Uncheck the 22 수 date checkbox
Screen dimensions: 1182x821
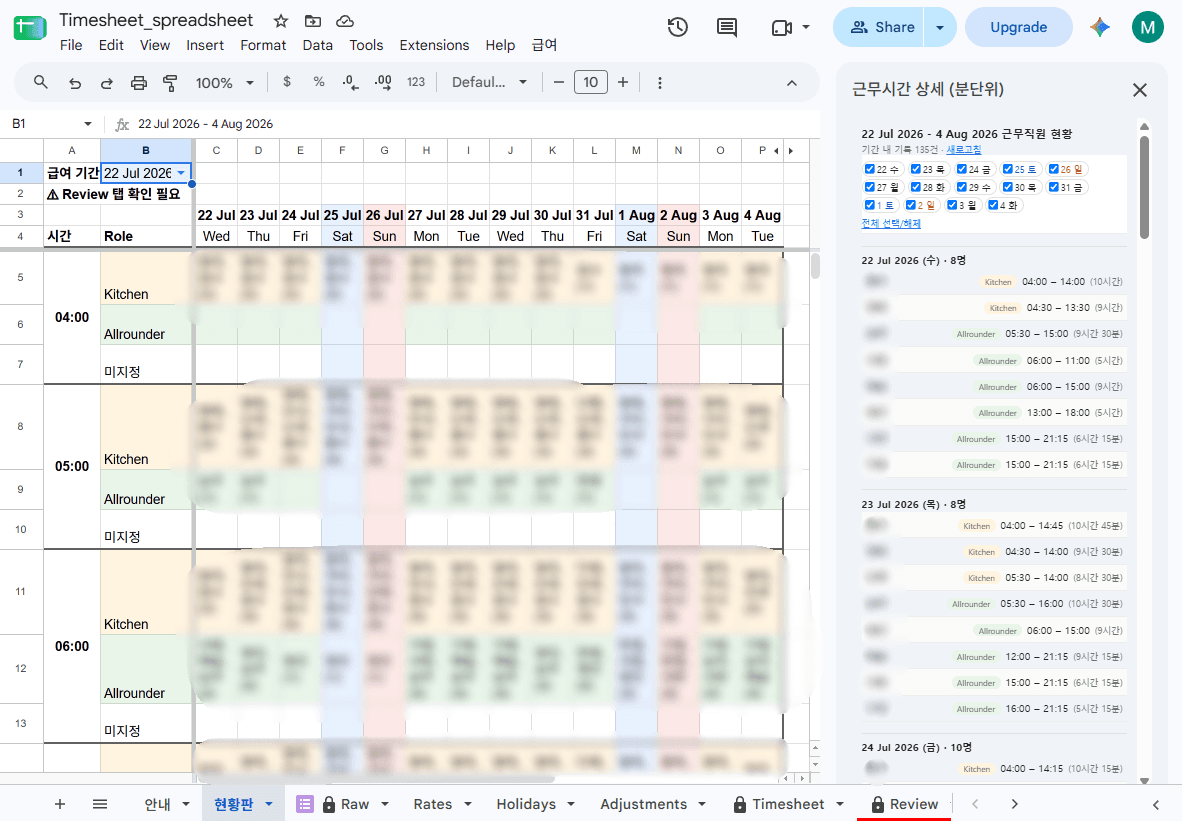(869, 169)
